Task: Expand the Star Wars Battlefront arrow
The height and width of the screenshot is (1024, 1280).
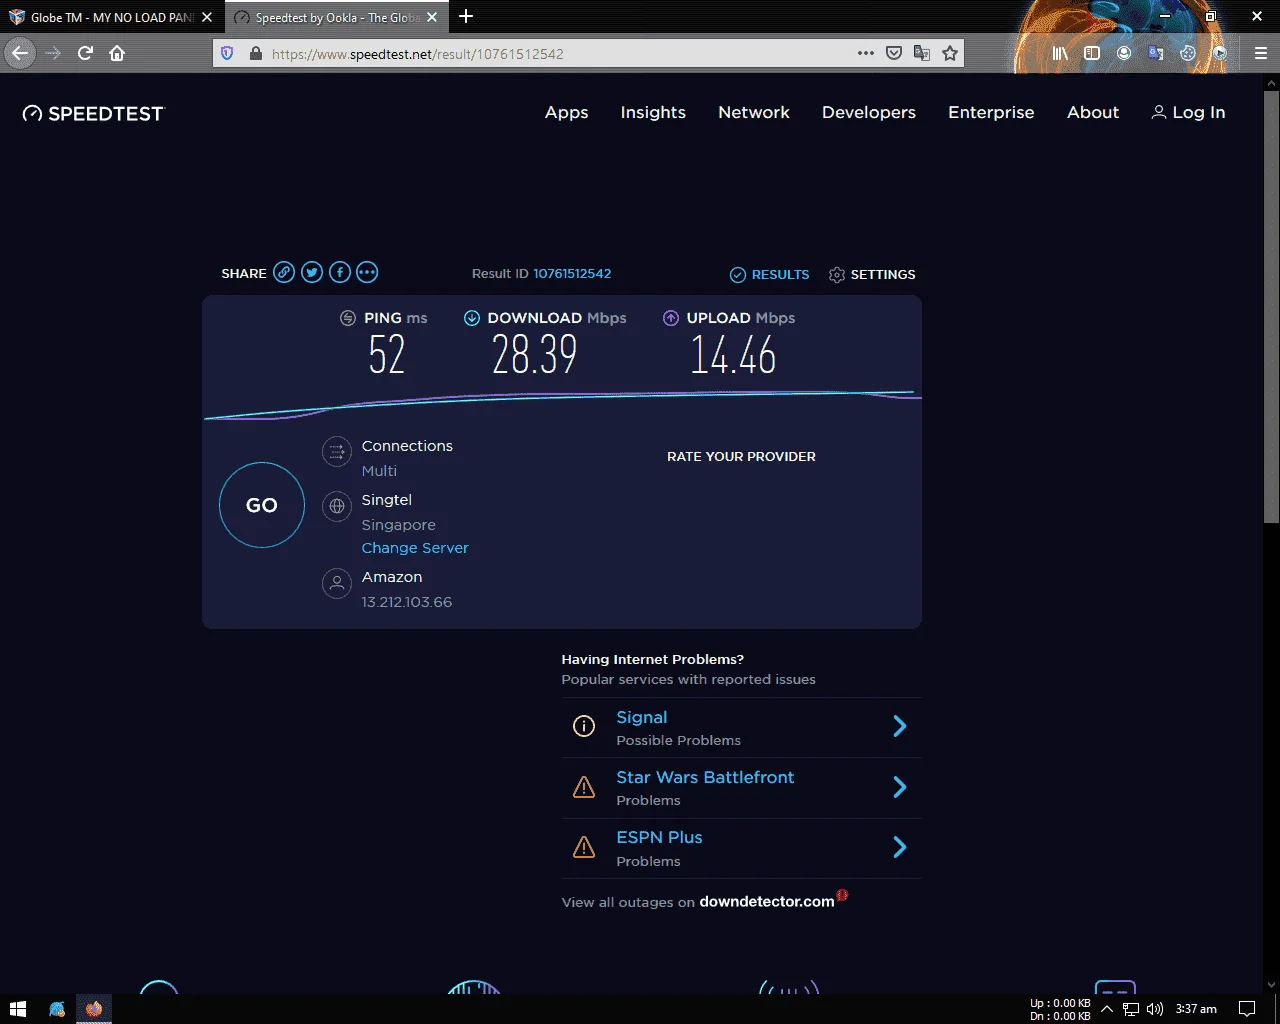Action: (x=899, y=787)
